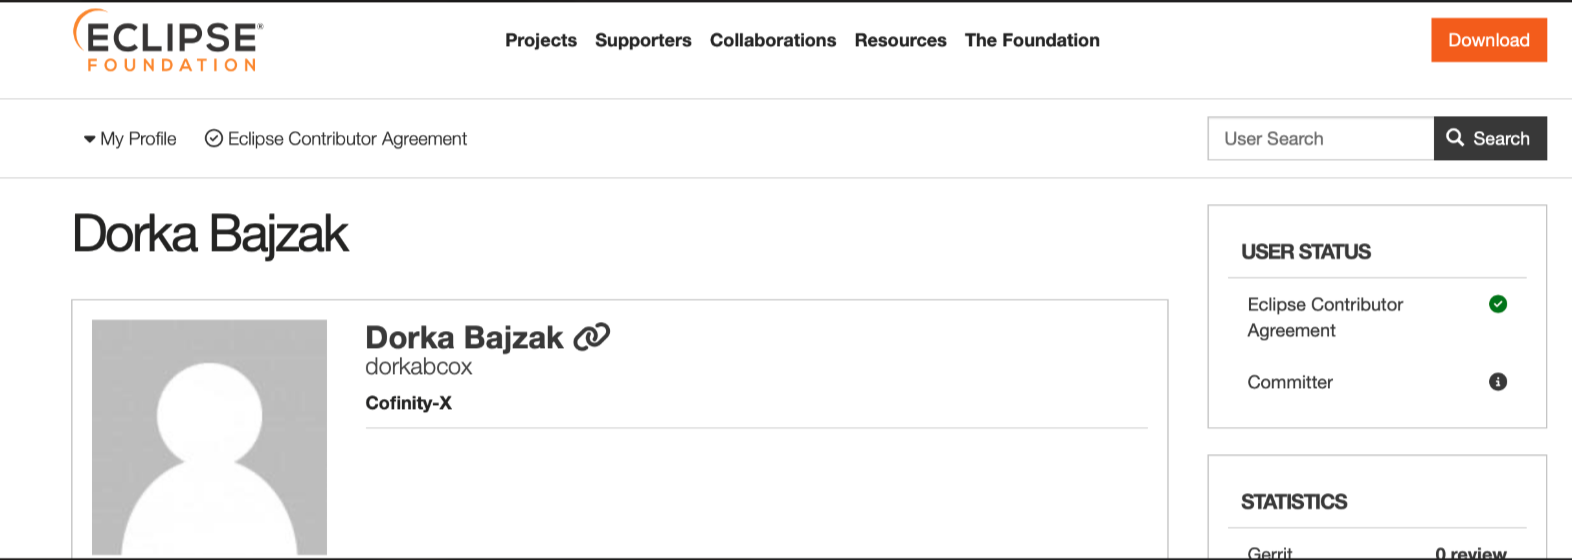Open the Eclipse Contributor Agreement toolbar link
The height and width of the screenshot is (560, 1572).
click(347, 139)
